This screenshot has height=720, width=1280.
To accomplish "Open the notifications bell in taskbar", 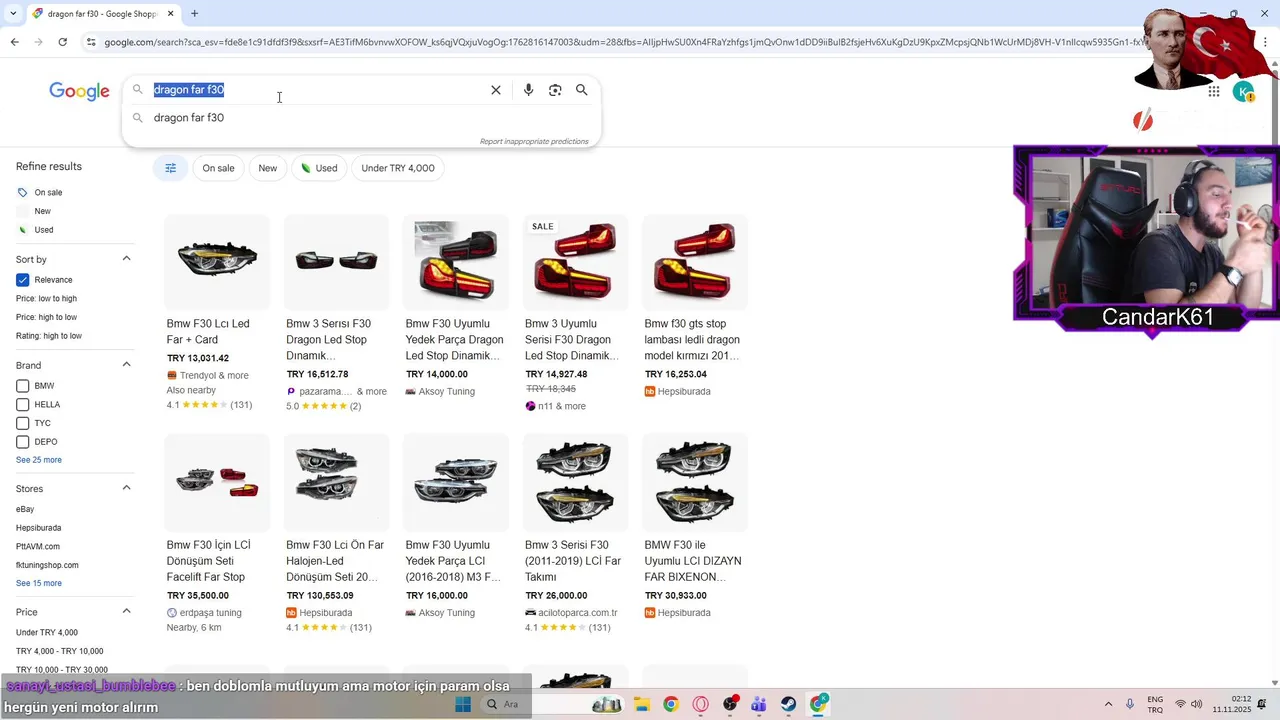I will [x=1262, y=704].
